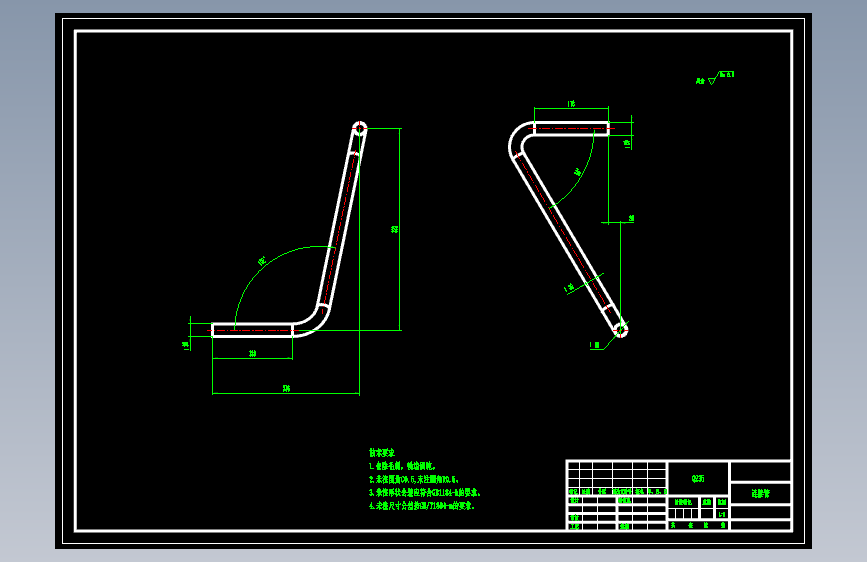The height and width of the screenshot is (562, 867).
Task: Select technical requirement note numbered 4
Action: point(422,506)
